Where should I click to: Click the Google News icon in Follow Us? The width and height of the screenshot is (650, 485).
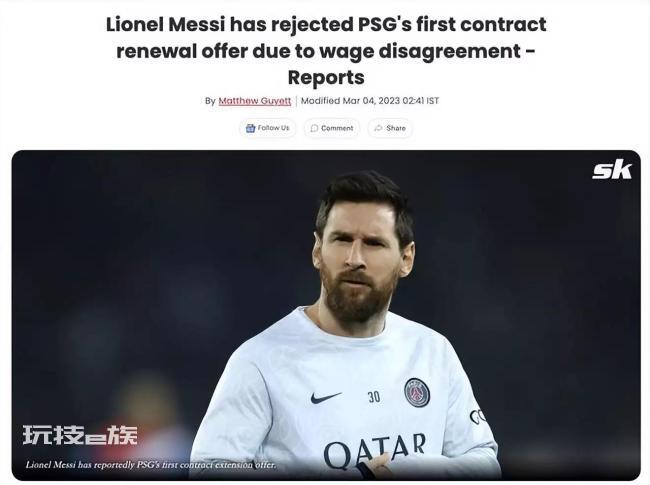[x=250, y=128]
